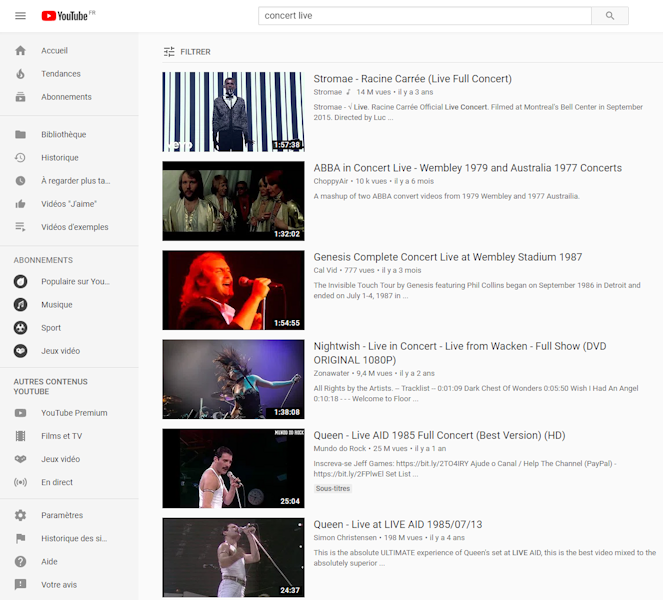The height and width of the screenshot is (600, 663).
Task: Open ABBA in Concert Live video title
Action: pos(467,168)
